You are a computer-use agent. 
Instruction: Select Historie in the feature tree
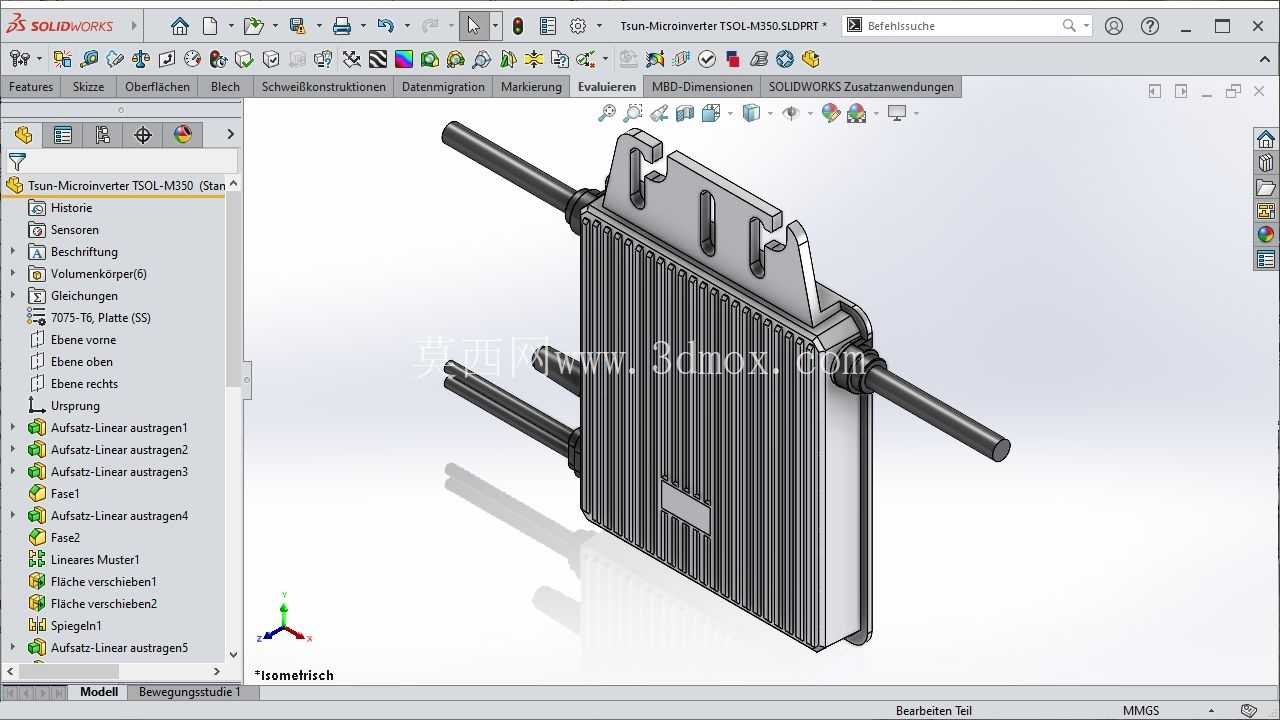[71, 208]
